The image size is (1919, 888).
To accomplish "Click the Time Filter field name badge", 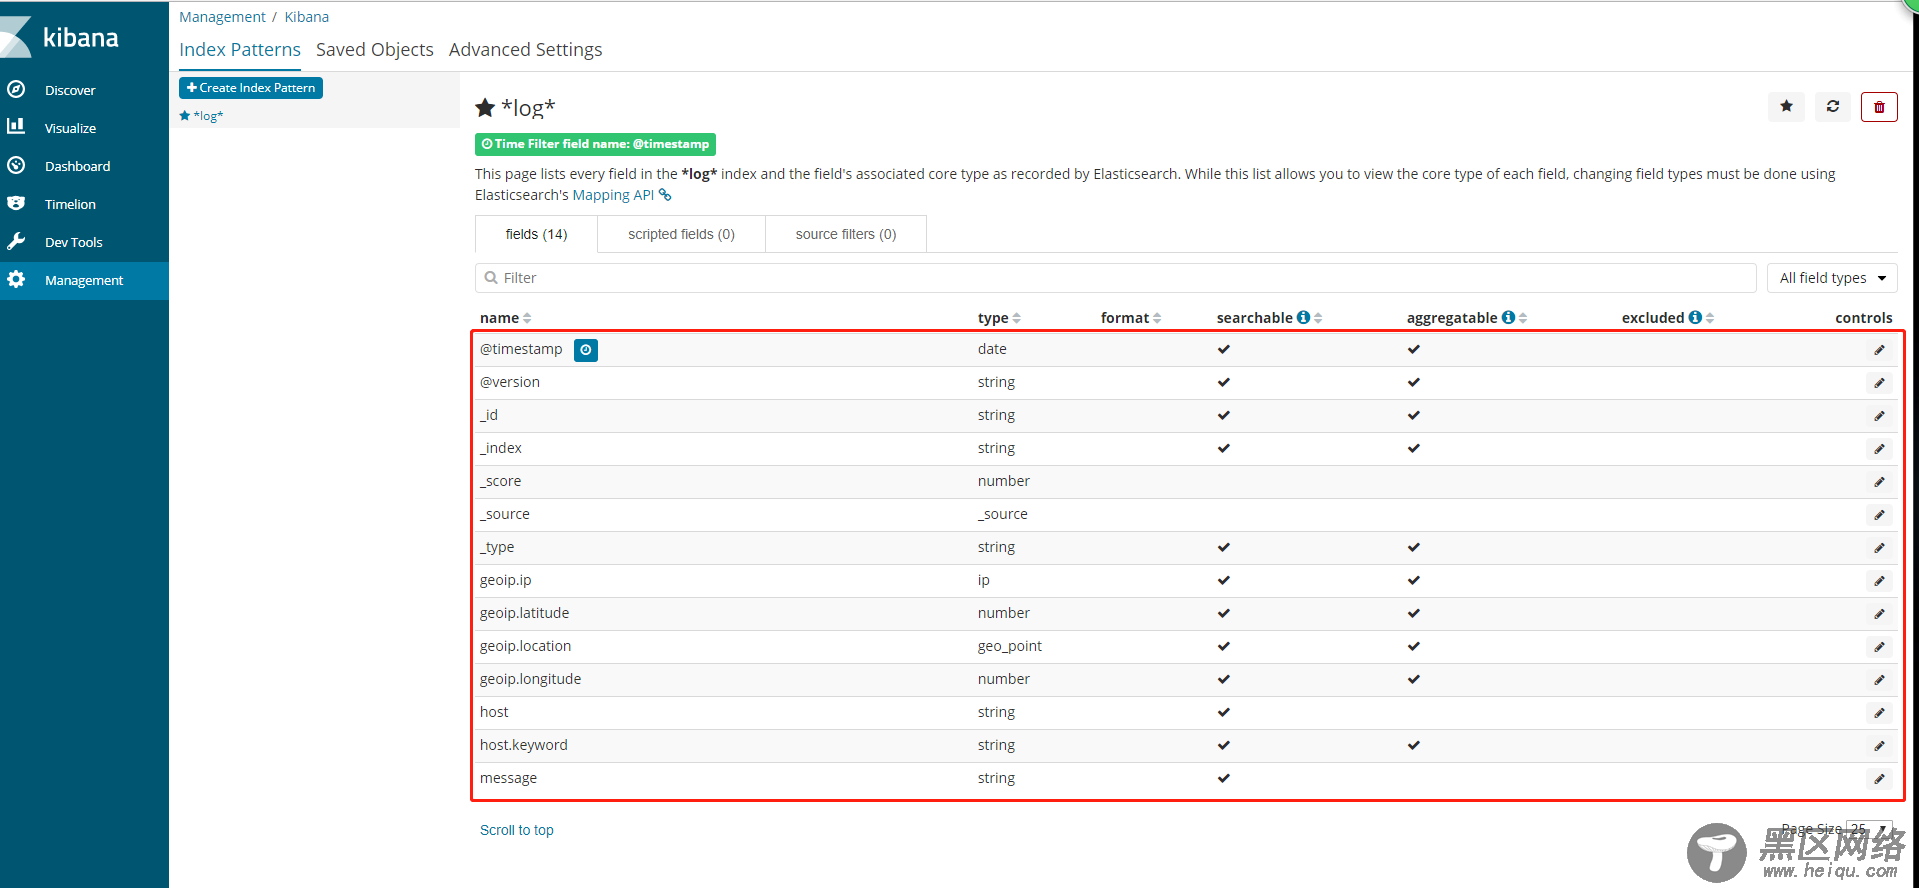I will click(x=595, y=144).
